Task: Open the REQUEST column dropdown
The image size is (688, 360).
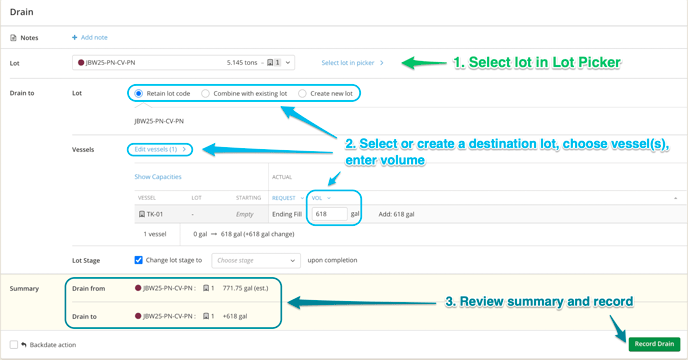Action: (288, 198)
